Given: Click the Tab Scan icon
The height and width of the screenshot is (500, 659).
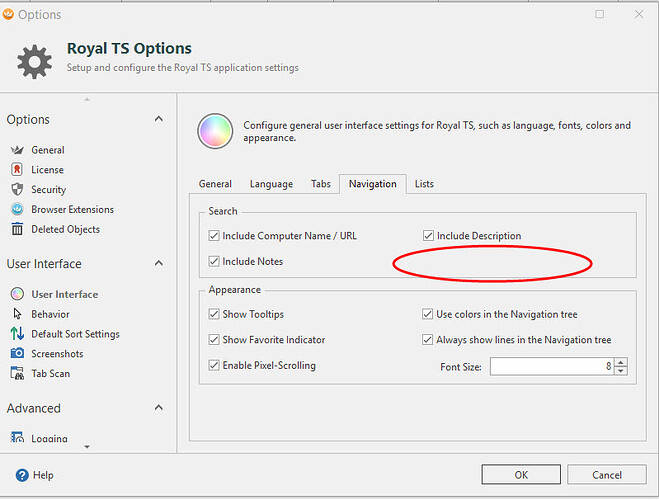Looking at the screenshot, I should (x=17, y=374).
